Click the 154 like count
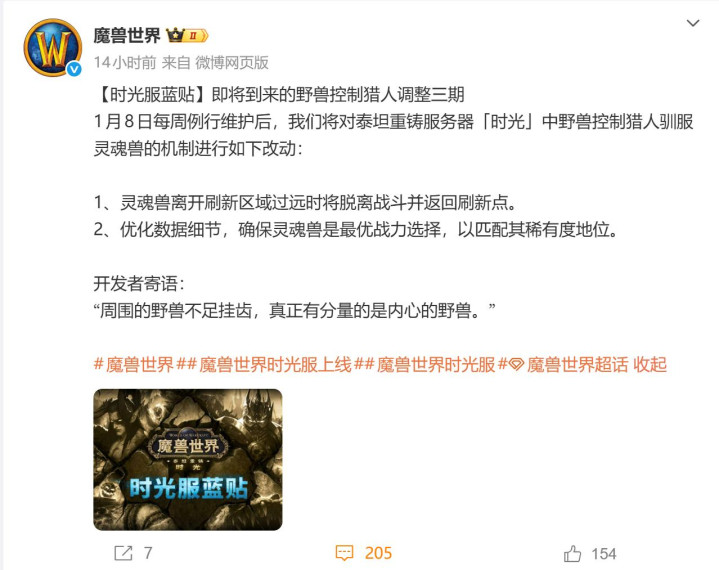This screenshot has width=719, height=570. coord(603,553)
